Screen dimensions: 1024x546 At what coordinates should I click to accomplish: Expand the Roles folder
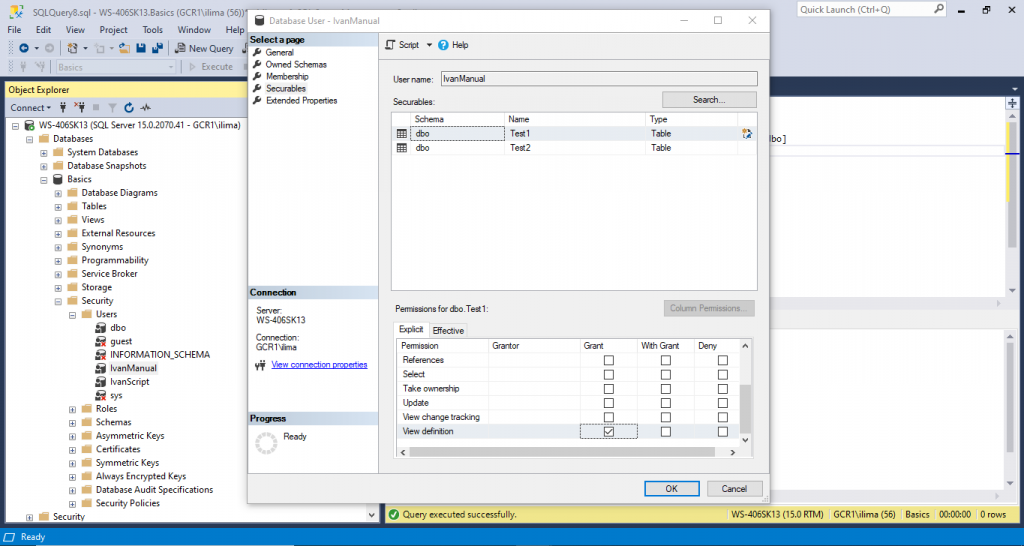(72, 409)
